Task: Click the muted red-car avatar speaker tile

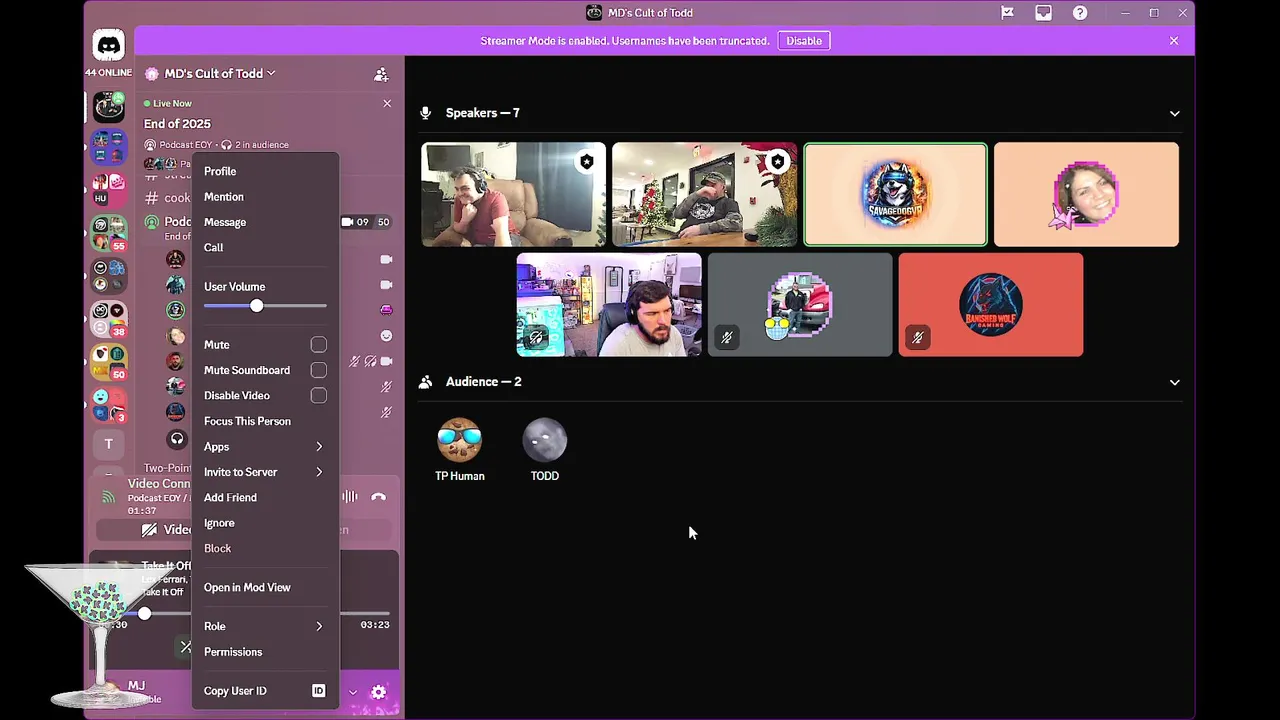Action: (x=800, y=304)
